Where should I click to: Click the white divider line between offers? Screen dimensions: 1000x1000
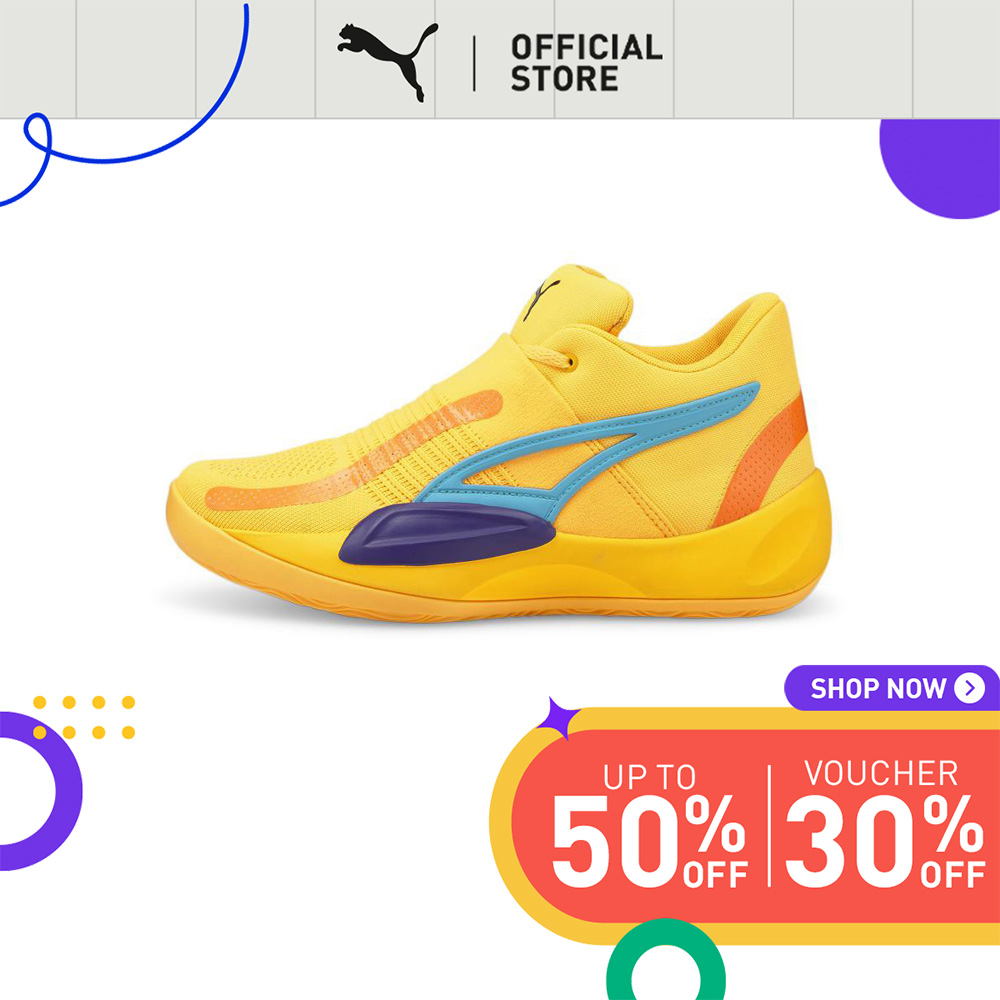[x=769, y=825]
